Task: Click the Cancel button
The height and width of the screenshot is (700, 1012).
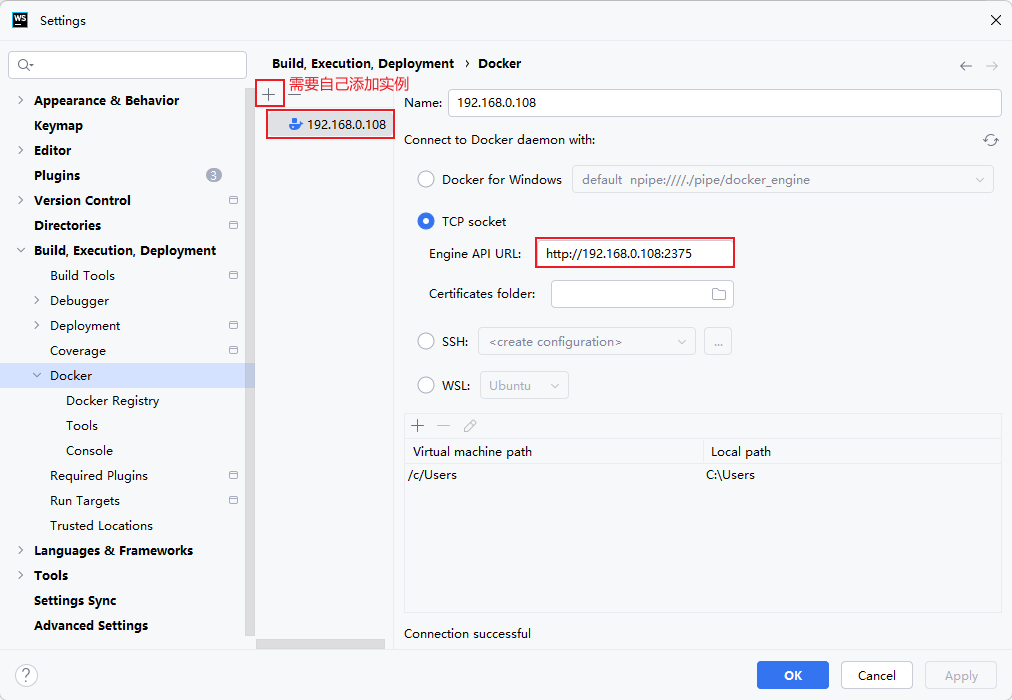Action: pyautogui.click(x=876, y=675)
